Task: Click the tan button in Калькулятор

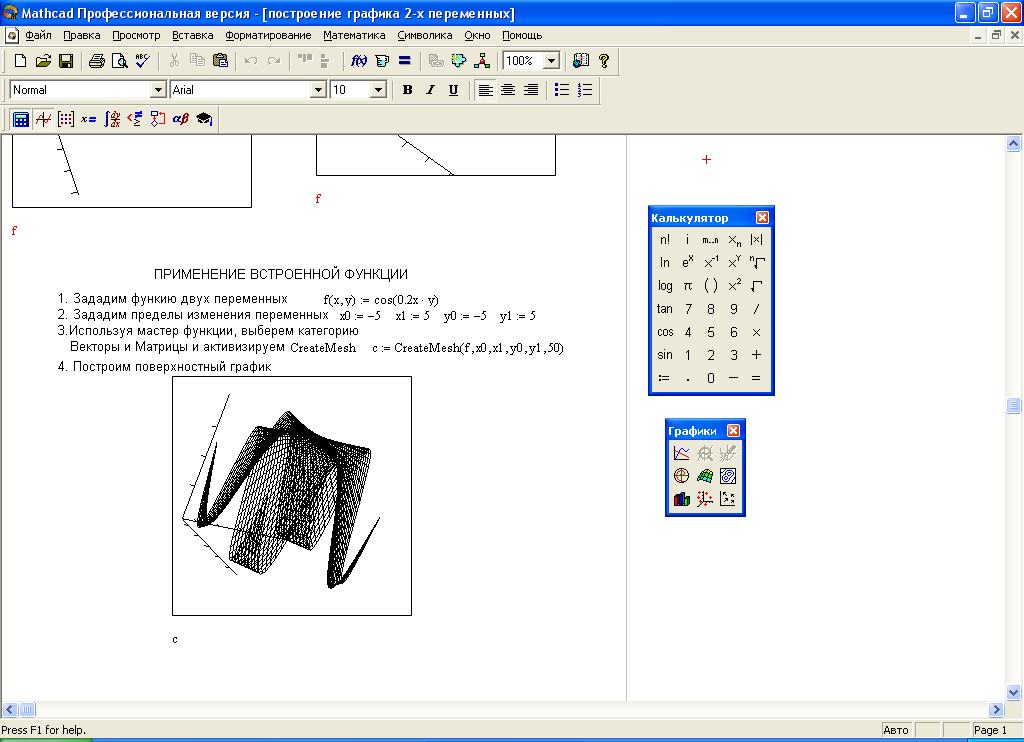Action: (665, 309)
